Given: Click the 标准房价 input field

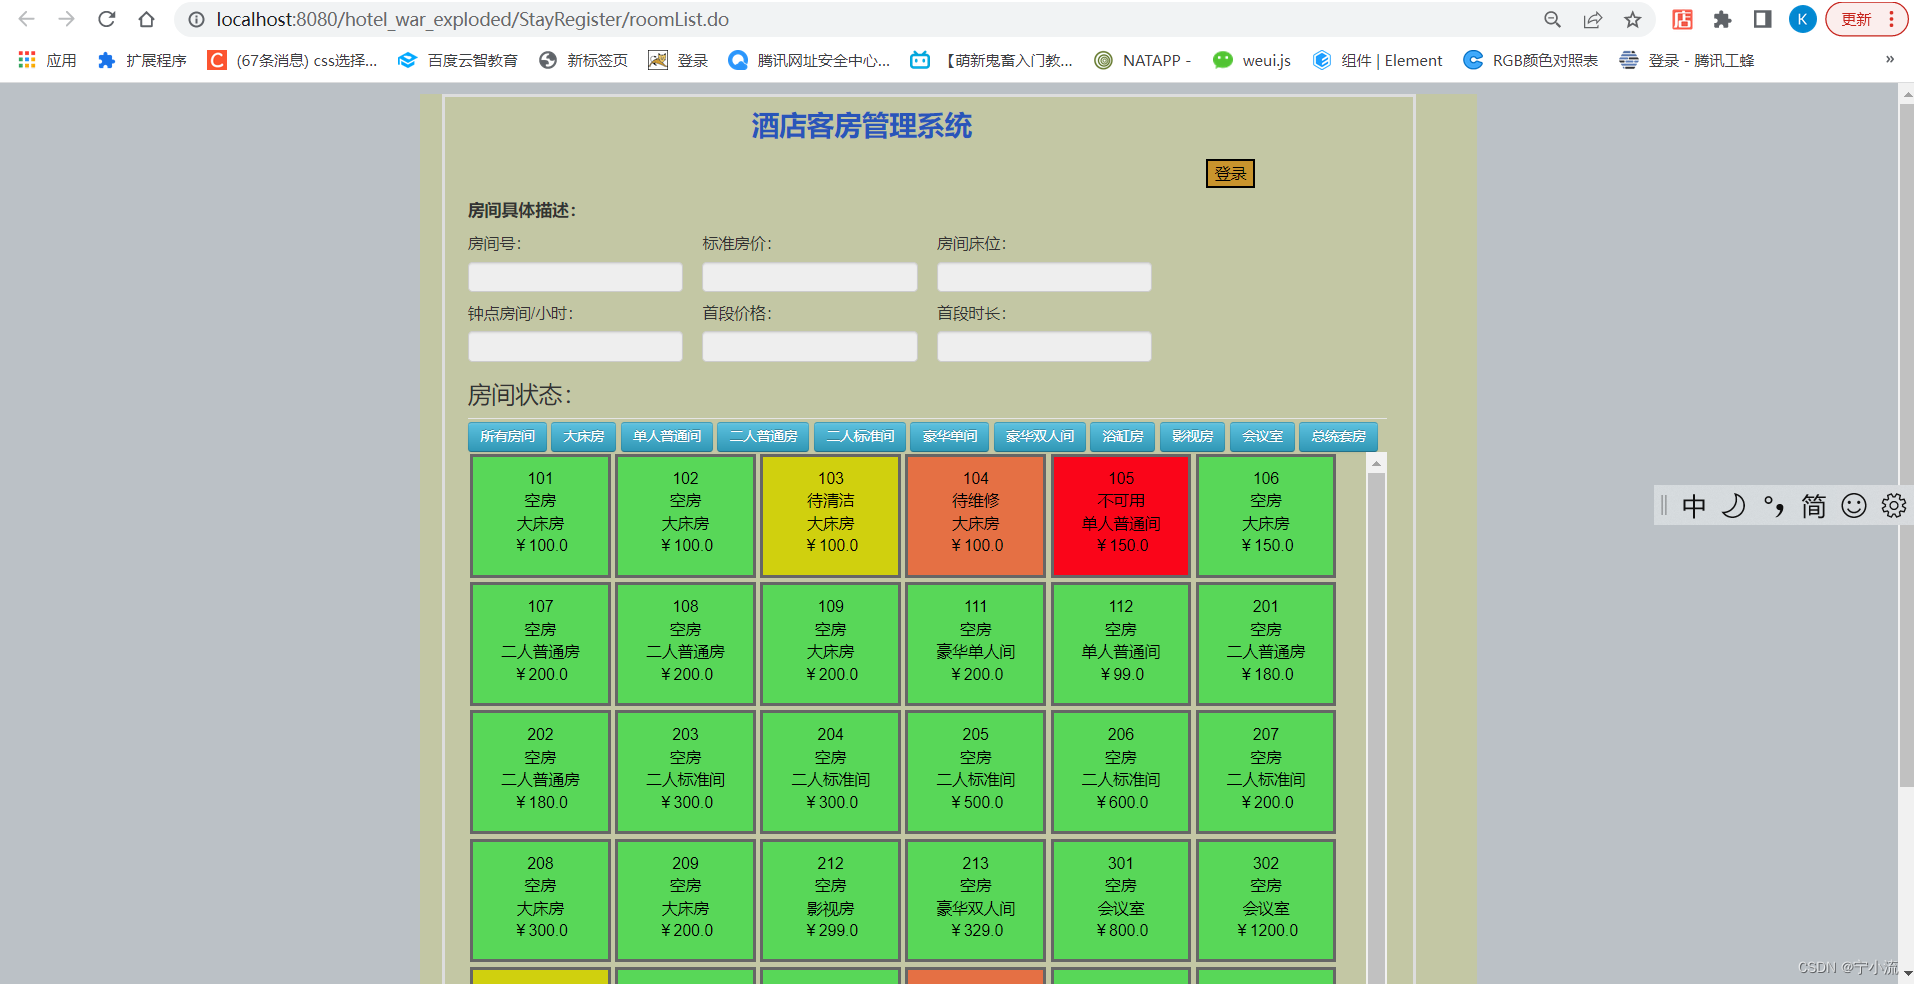Looking at the screenshot, I should tap(809, 277).
